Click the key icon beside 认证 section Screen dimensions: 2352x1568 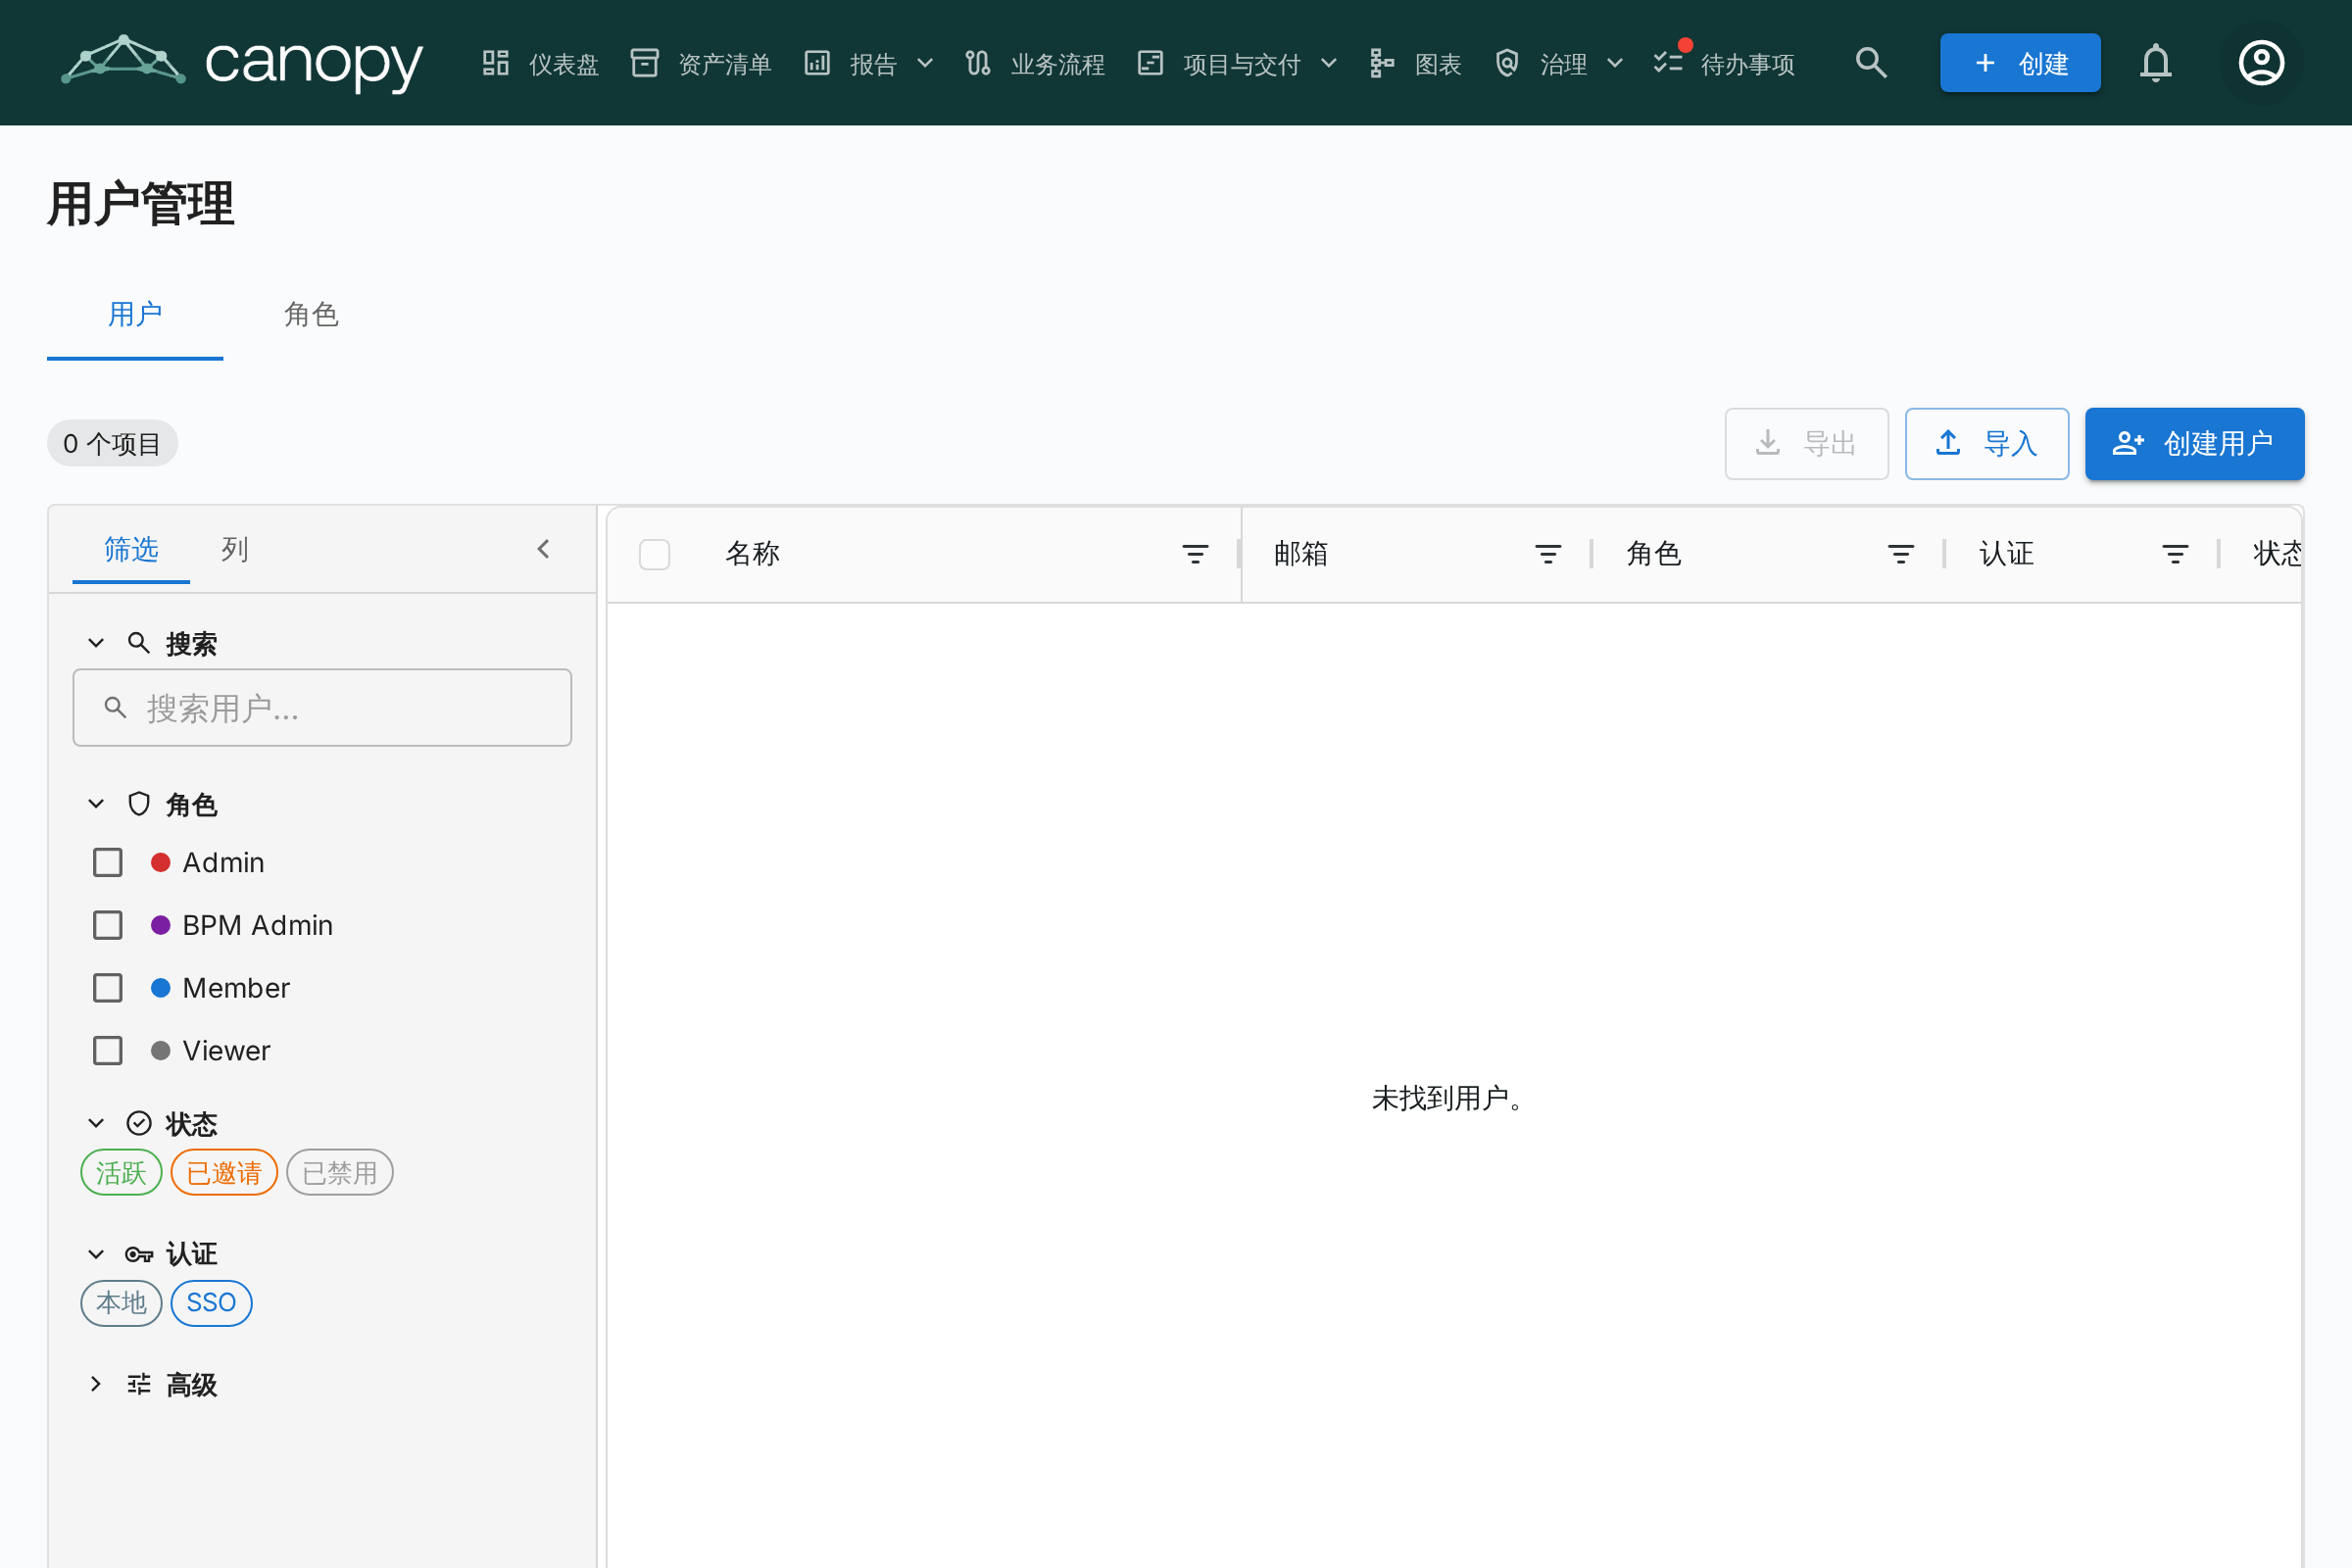pos(139,1254)
